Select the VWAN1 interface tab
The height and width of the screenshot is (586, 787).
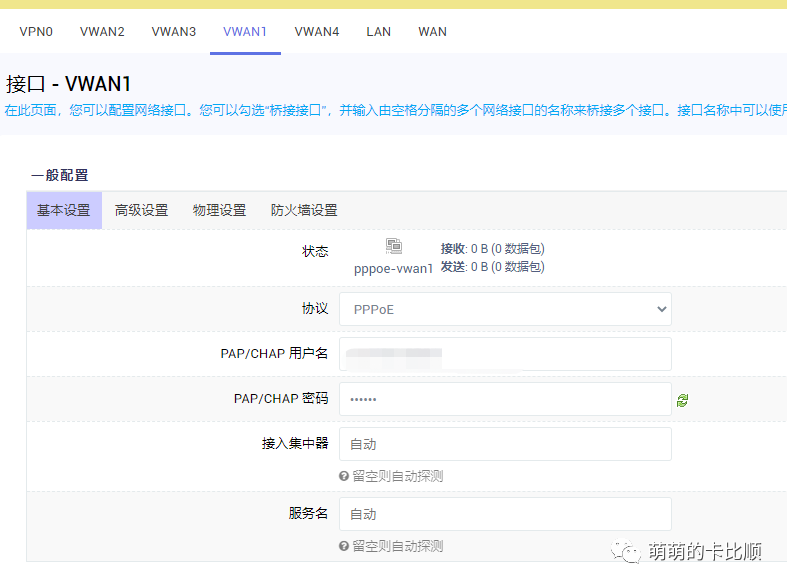point(245,32)
